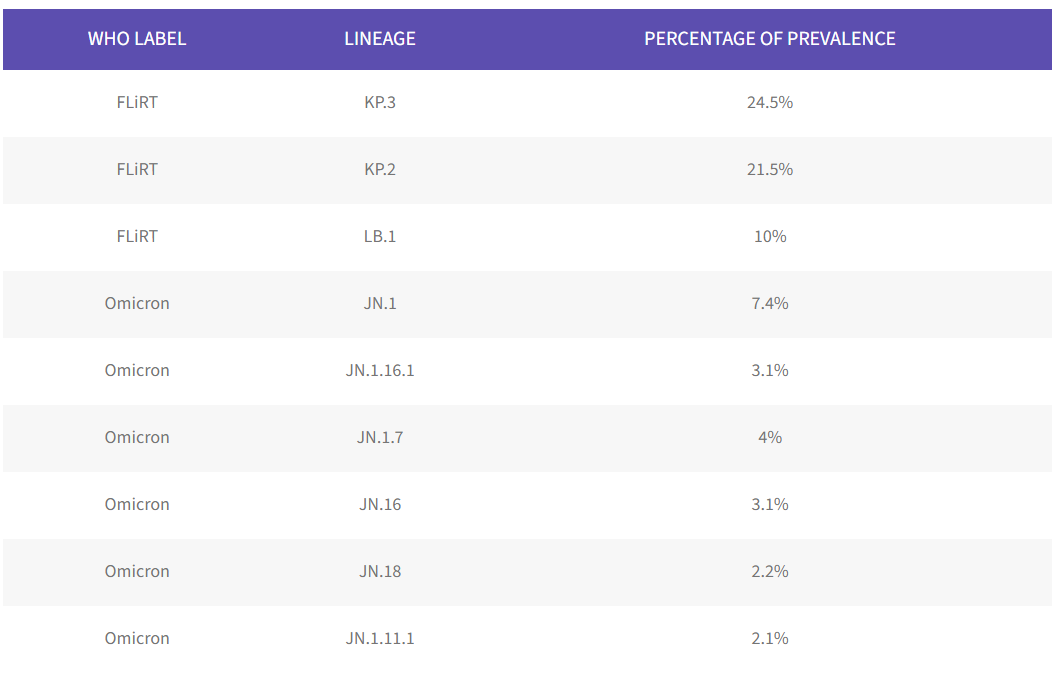Viewport: 1057px width, 677px height.
Task: Click the FLiRT label in the KP.3 row
Action: tap(137, 102)
